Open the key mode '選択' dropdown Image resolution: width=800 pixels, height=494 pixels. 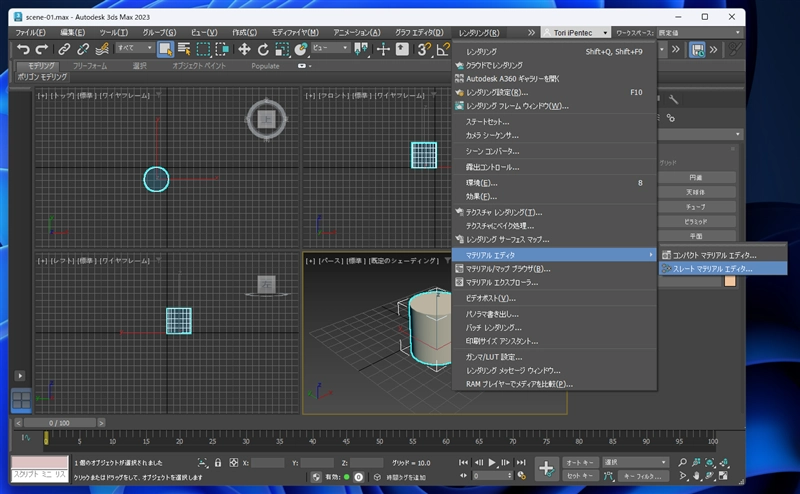tap(635, 462)
